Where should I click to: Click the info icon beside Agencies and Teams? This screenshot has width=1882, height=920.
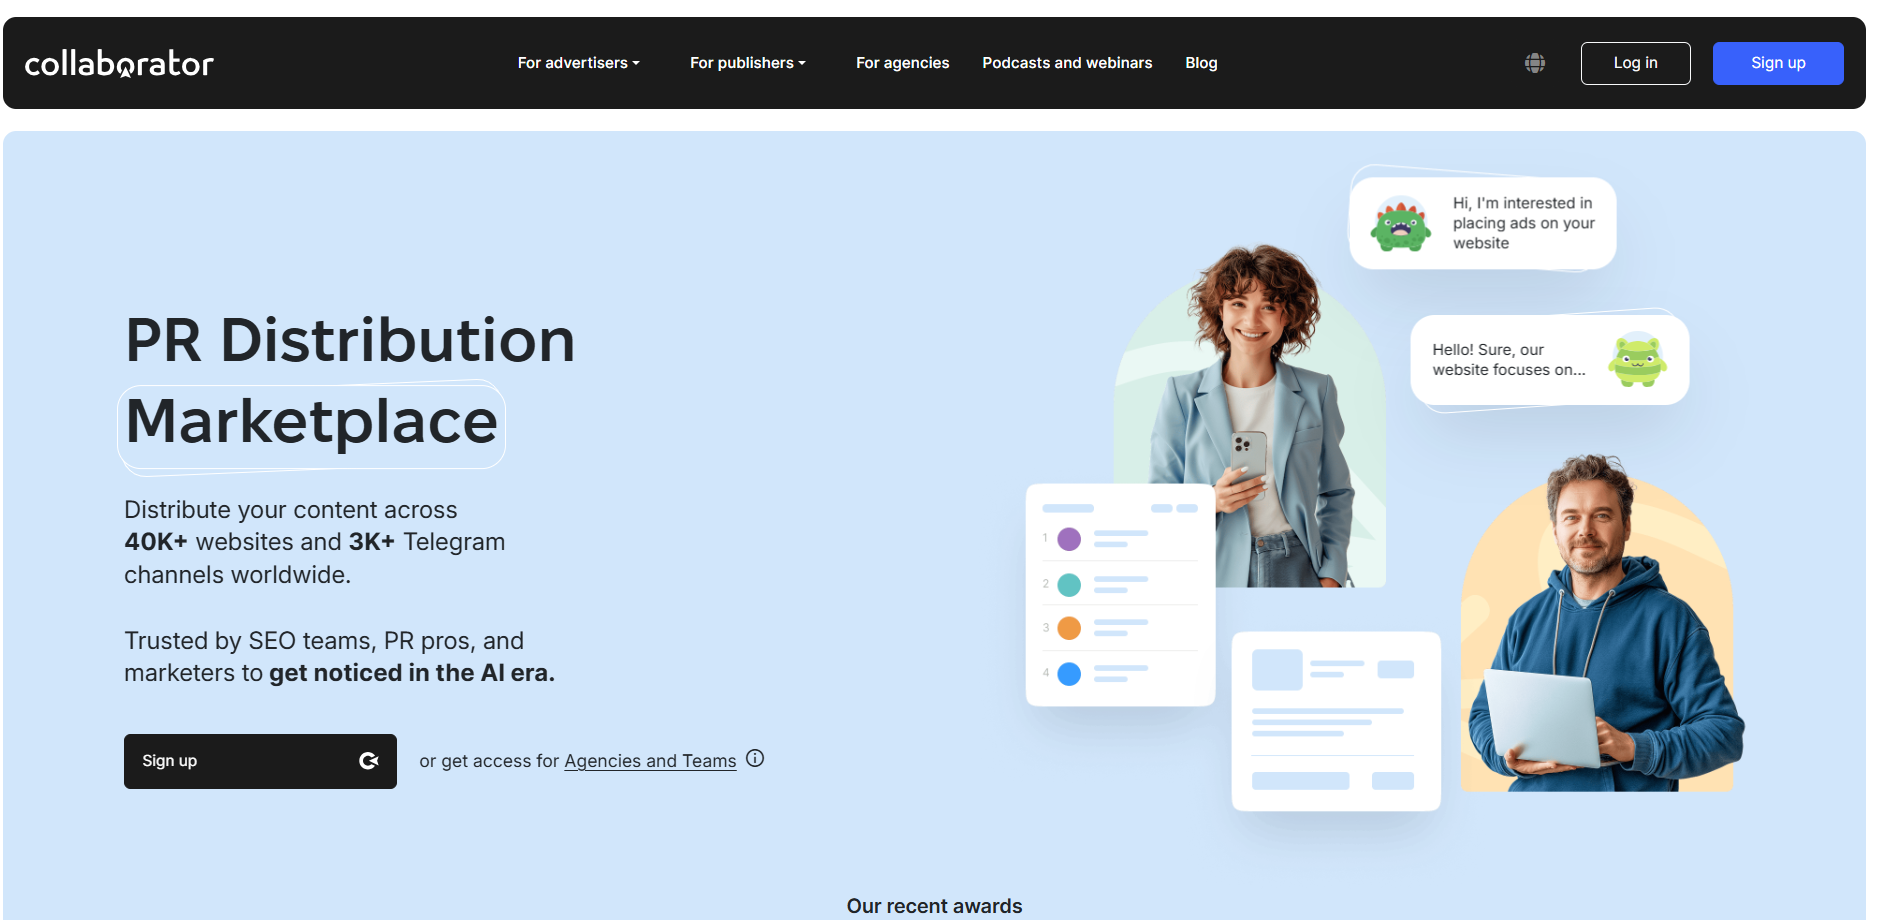[x=755, y=759]
